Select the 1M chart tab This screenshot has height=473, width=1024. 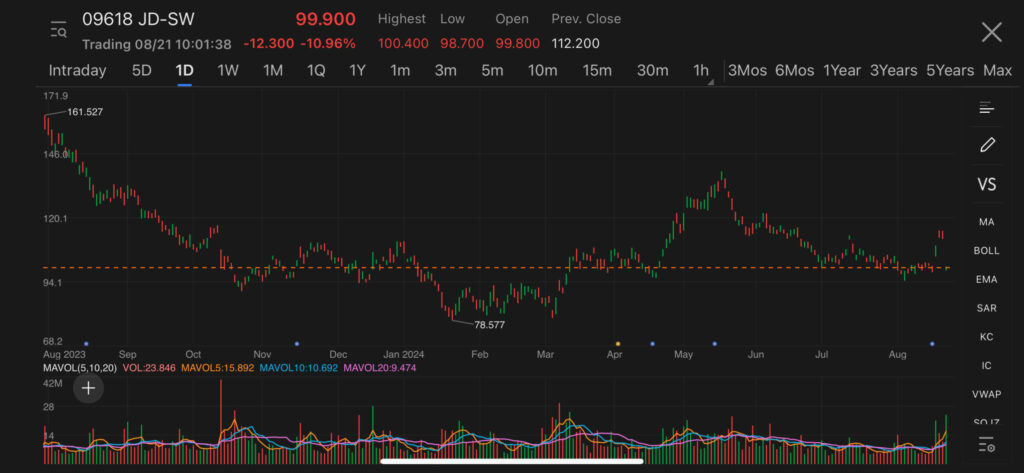[x=272, y=71]
